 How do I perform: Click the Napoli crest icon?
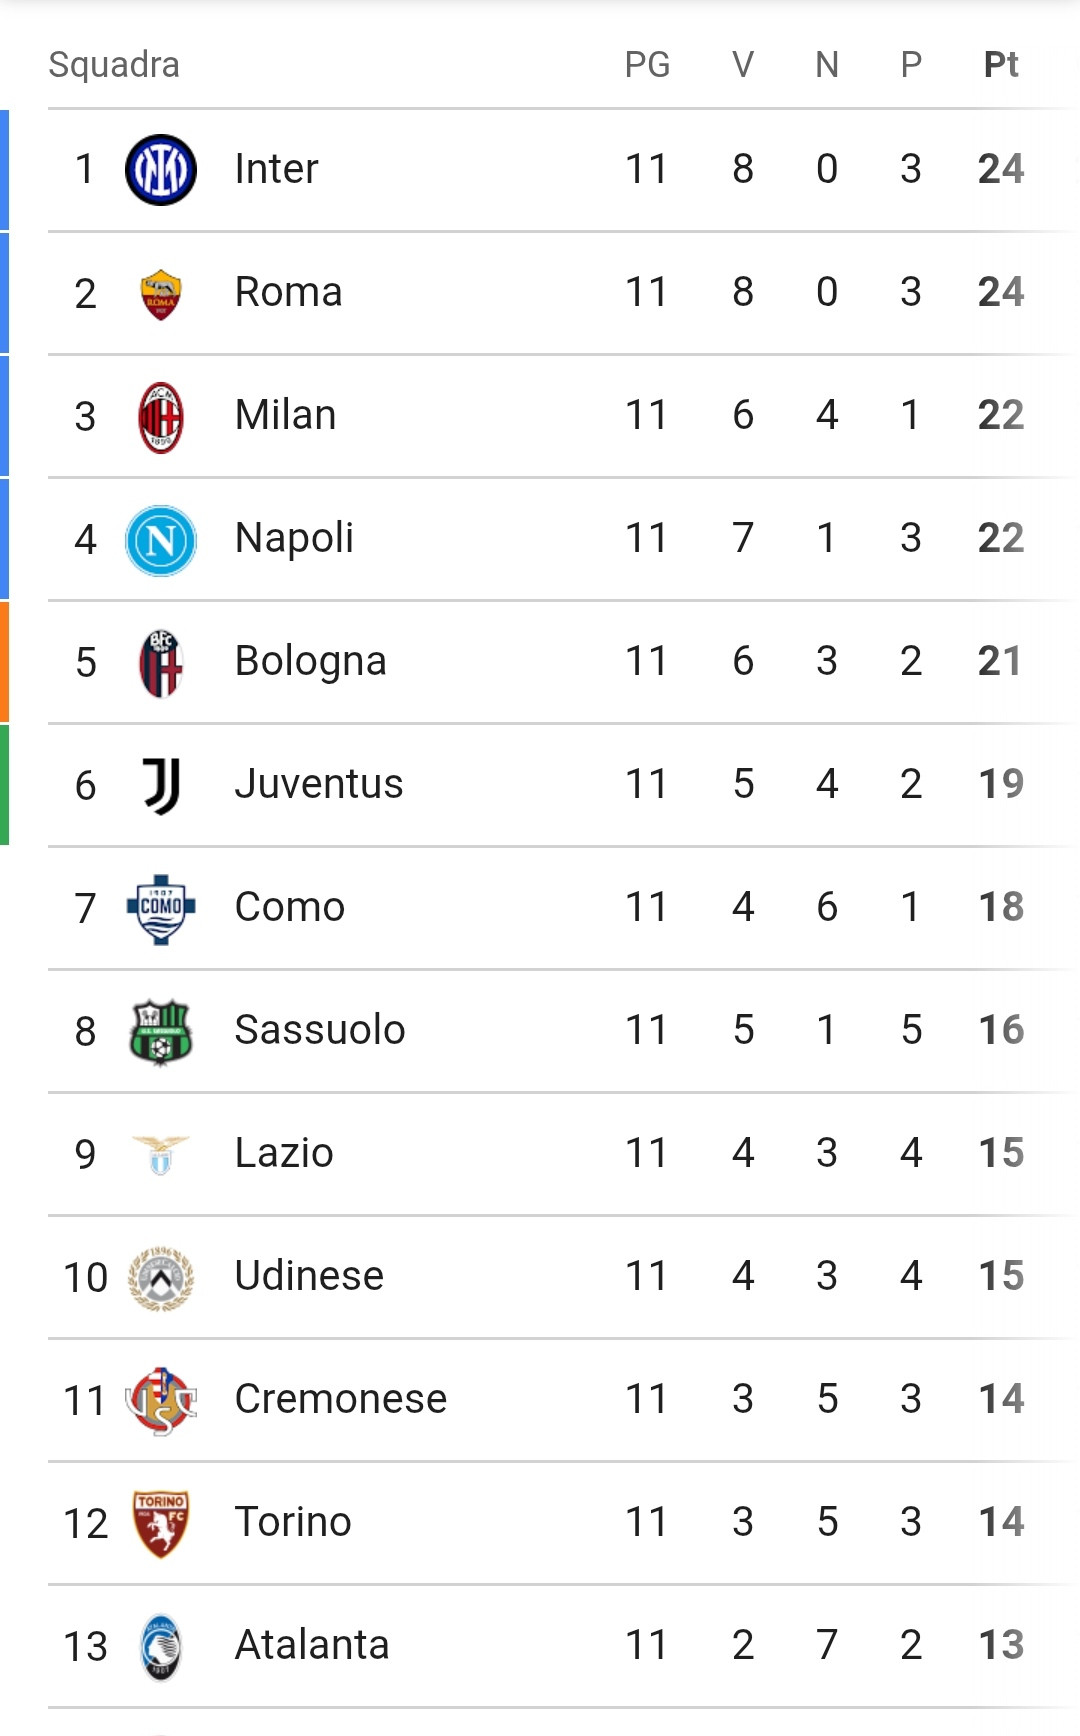(x=160, y=540)
